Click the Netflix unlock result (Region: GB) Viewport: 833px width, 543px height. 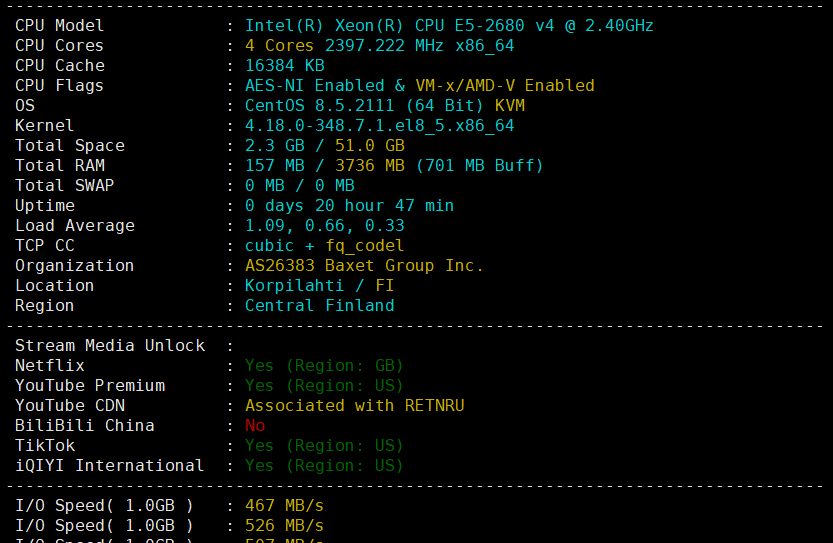click(324, 366)
